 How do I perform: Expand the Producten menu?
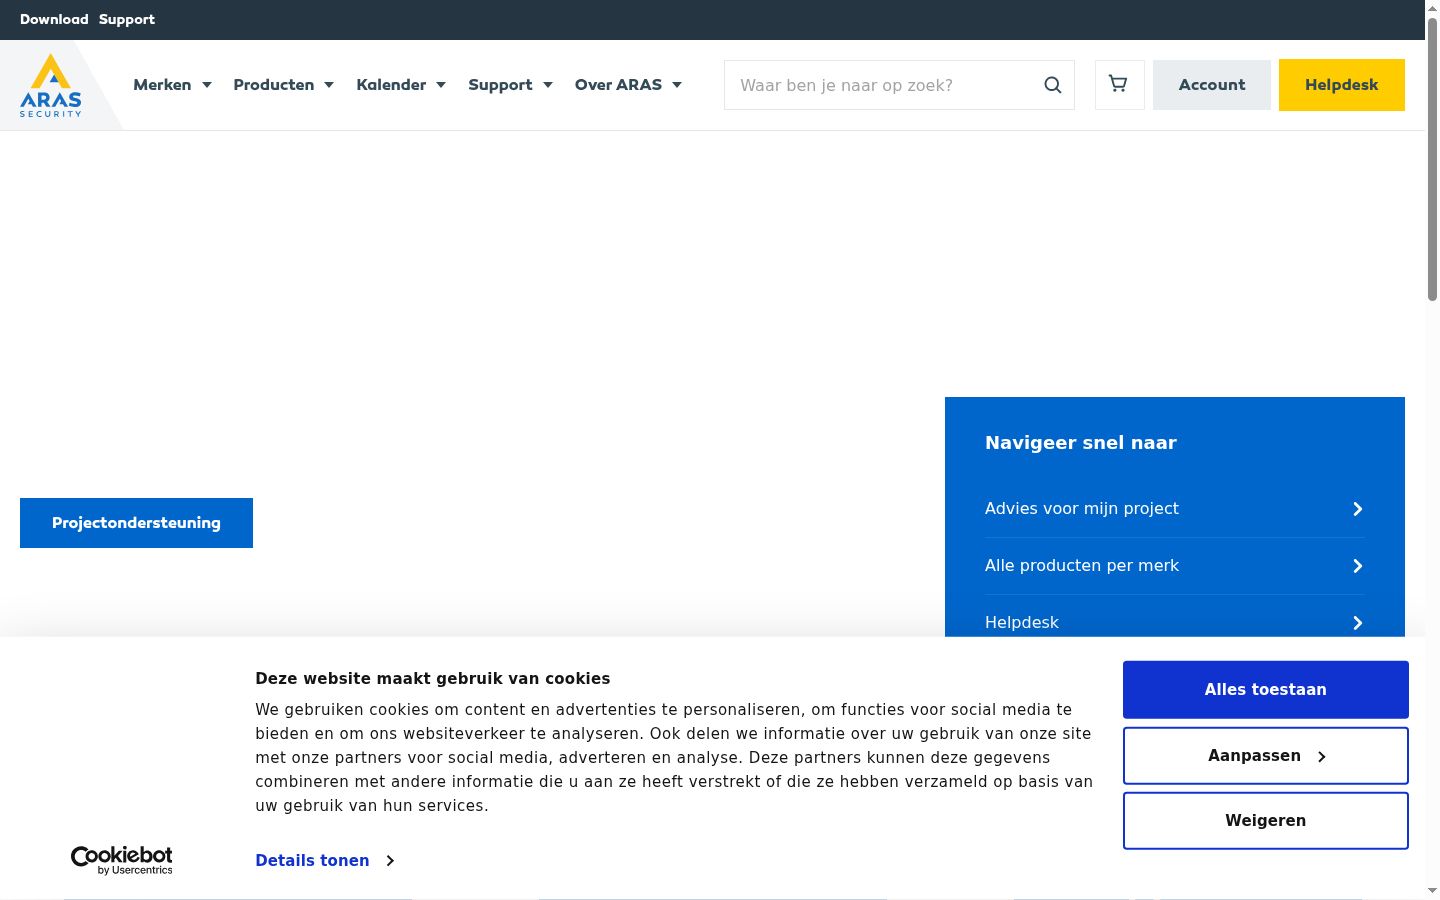pyautogui.click(x=283, y=85)
